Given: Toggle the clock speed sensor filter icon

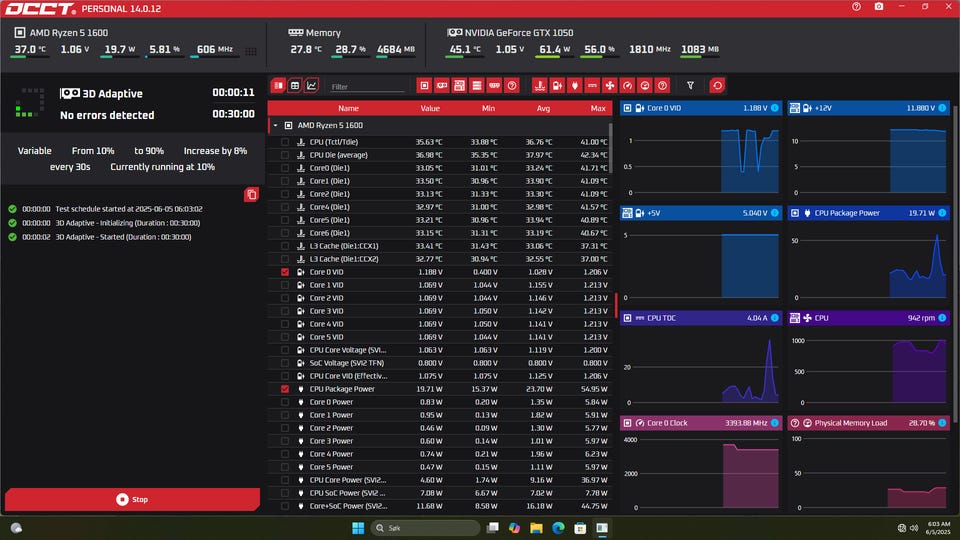Looking at the screenshot, I should pyautogui.click(x=628, y=86).
